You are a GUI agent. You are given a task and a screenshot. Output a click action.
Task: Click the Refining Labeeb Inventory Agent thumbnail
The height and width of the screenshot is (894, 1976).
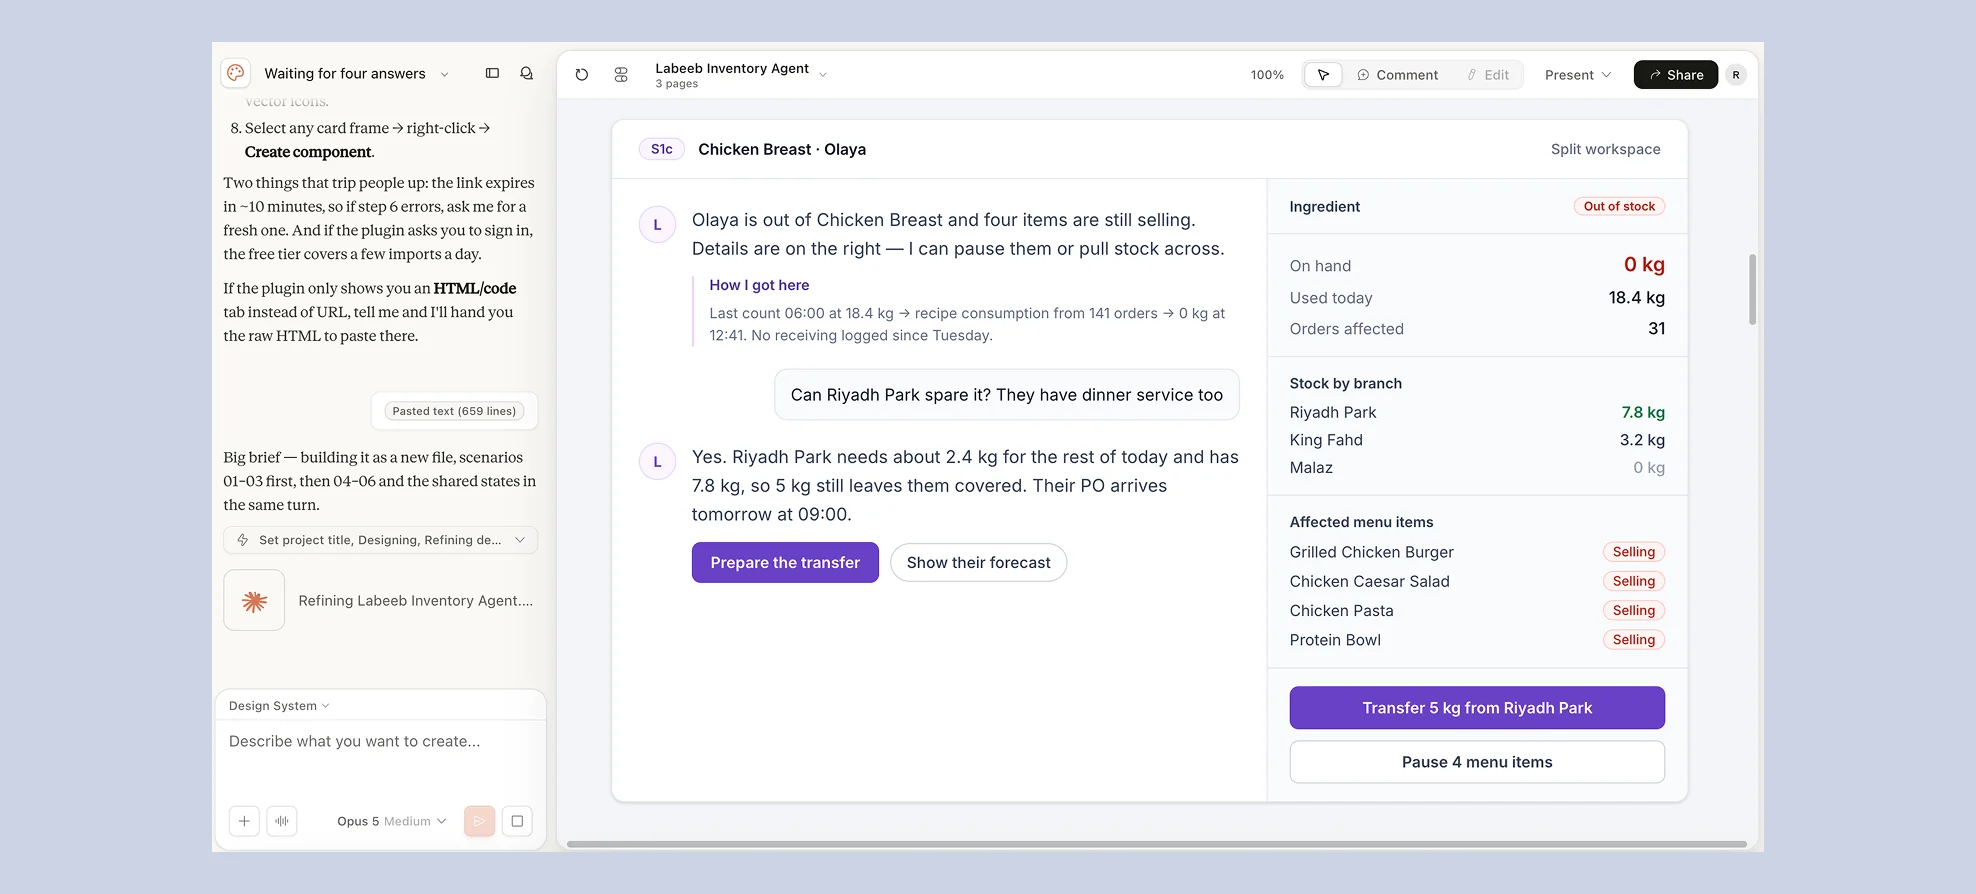click(254, 600)
